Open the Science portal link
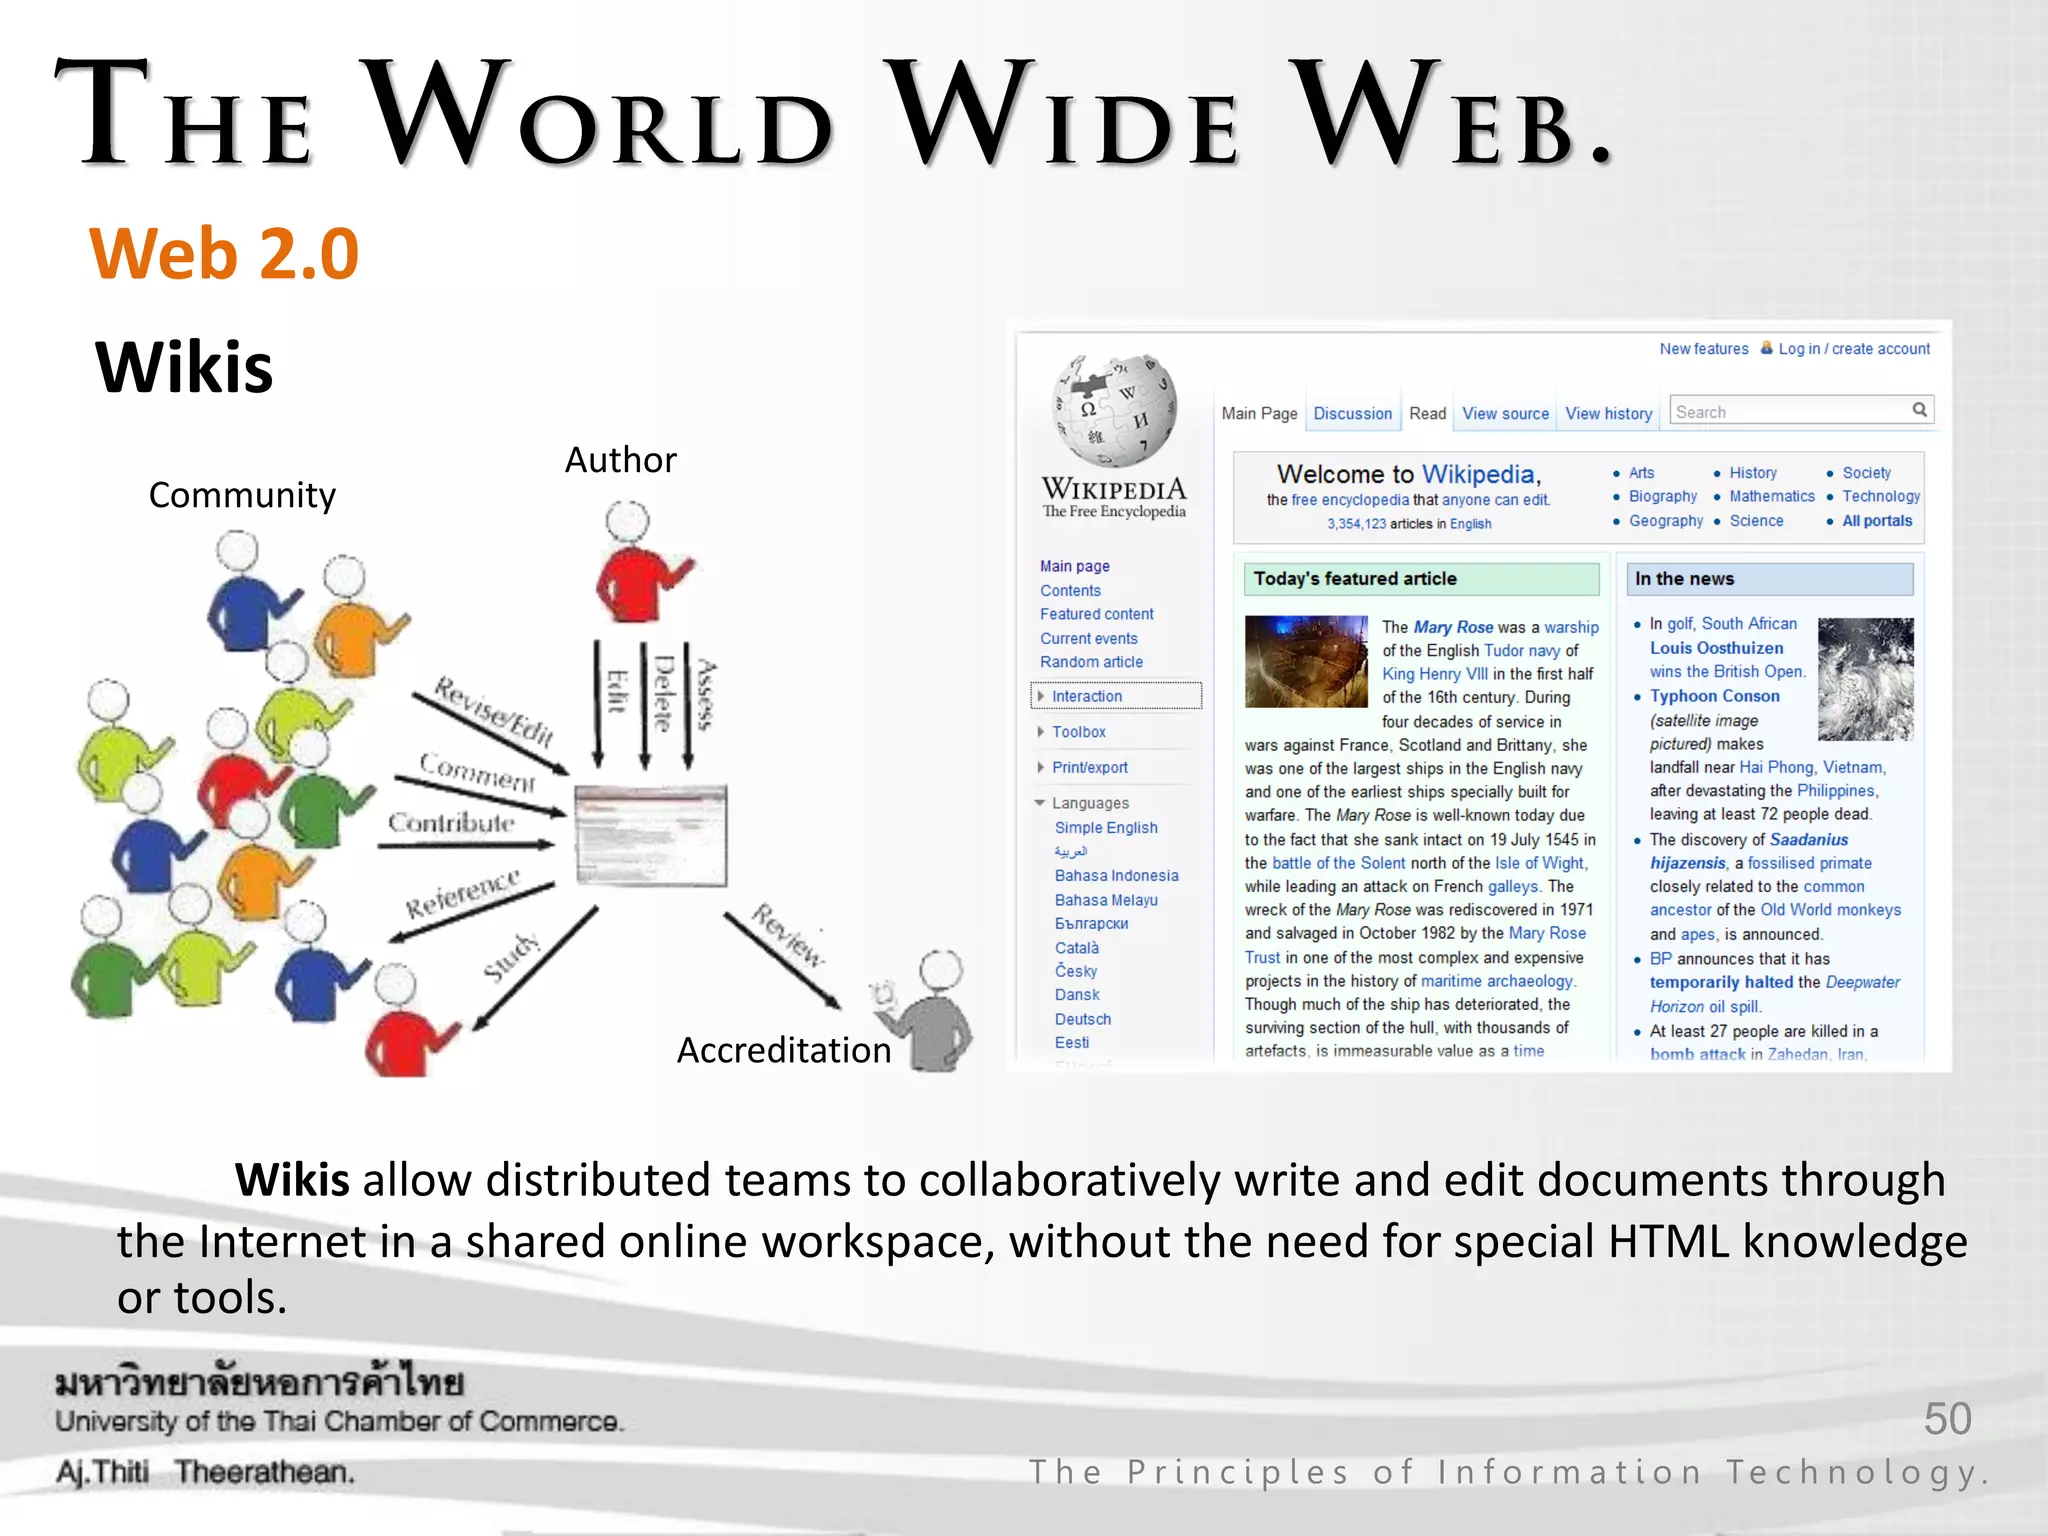Screen dimensions: 2048x1536 tap(1756, 521)
